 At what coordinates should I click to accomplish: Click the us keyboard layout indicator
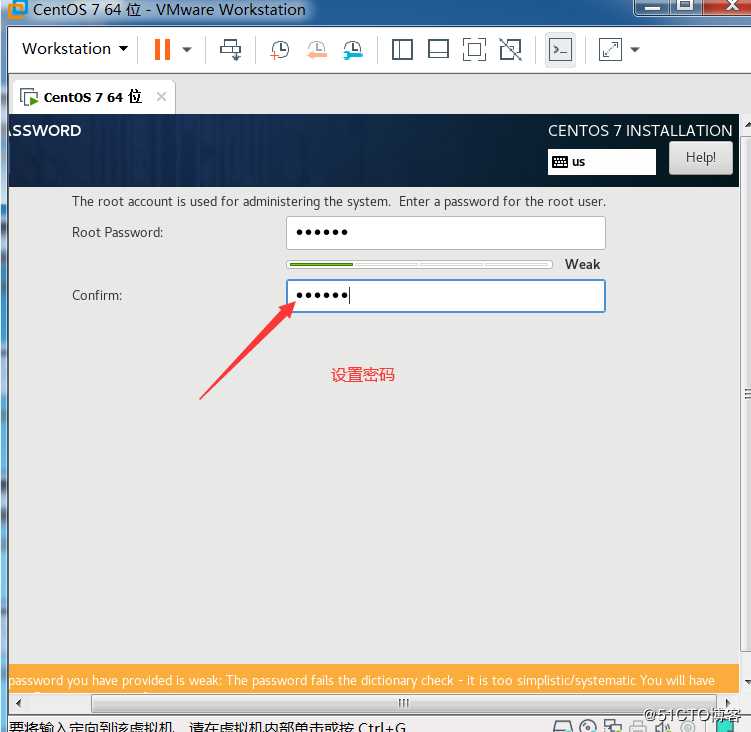coord(602,162)
